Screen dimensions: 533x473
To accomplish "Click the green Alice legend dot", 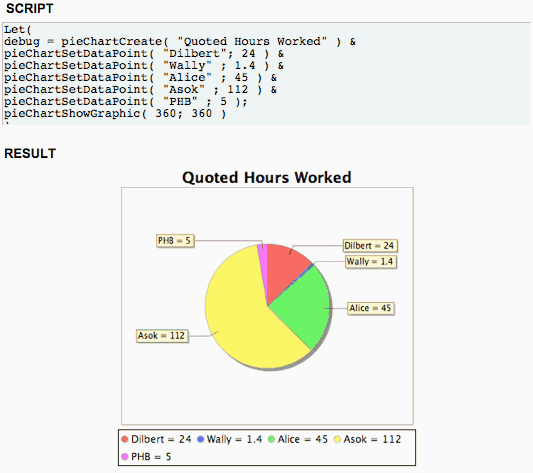I will pyautogui.click(x=271, y=439).
